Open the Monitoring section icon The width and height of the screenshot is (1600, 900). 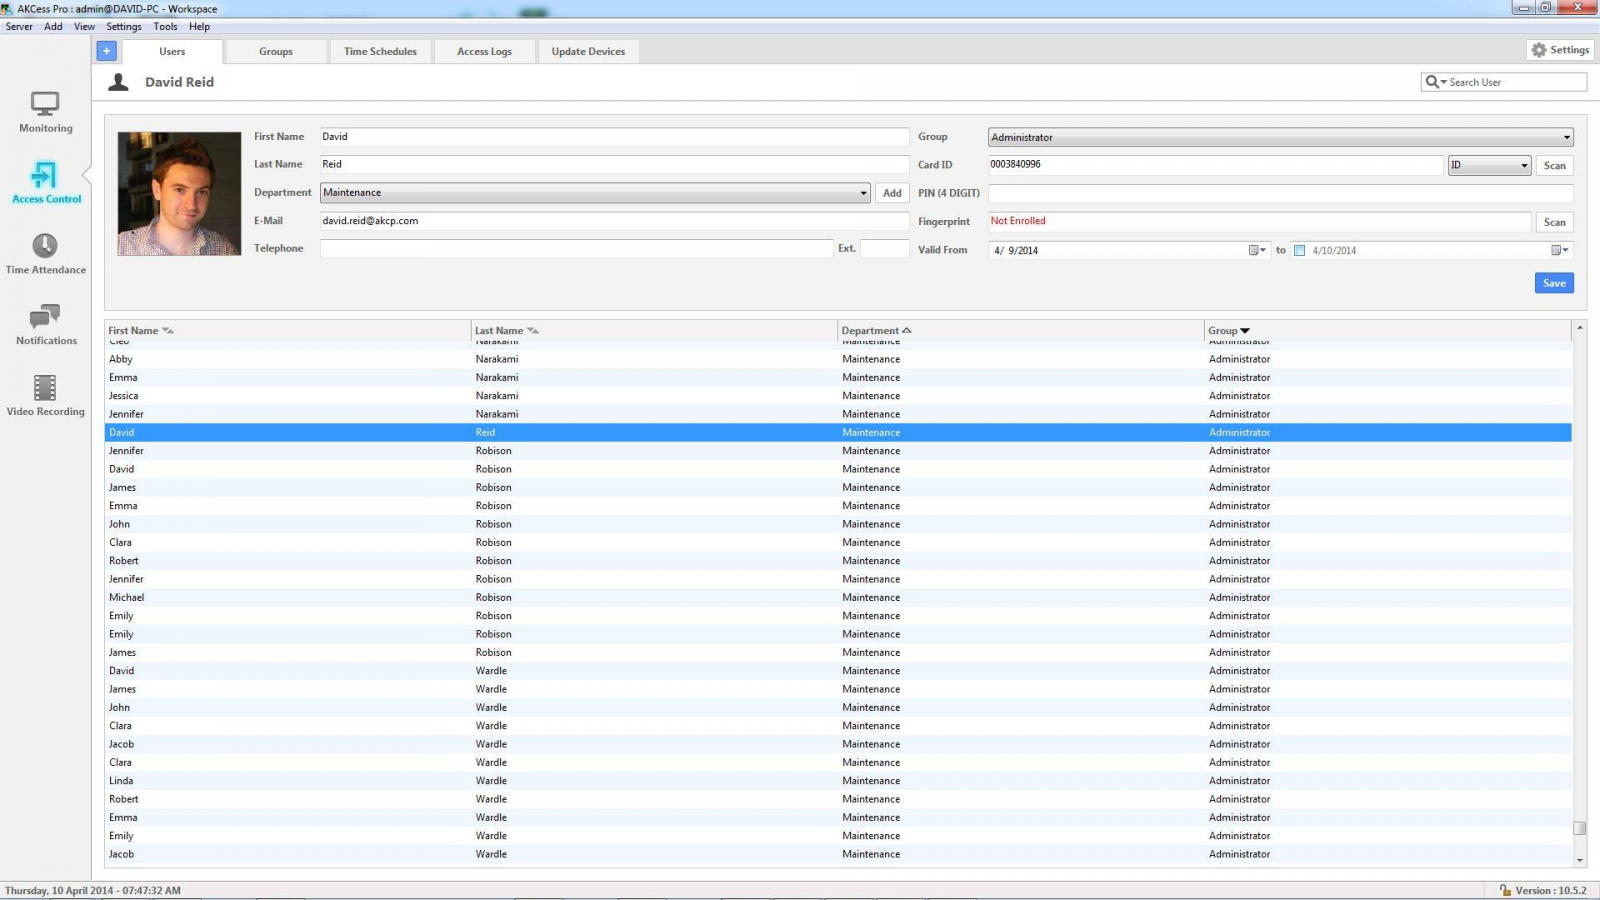(45, 104)
